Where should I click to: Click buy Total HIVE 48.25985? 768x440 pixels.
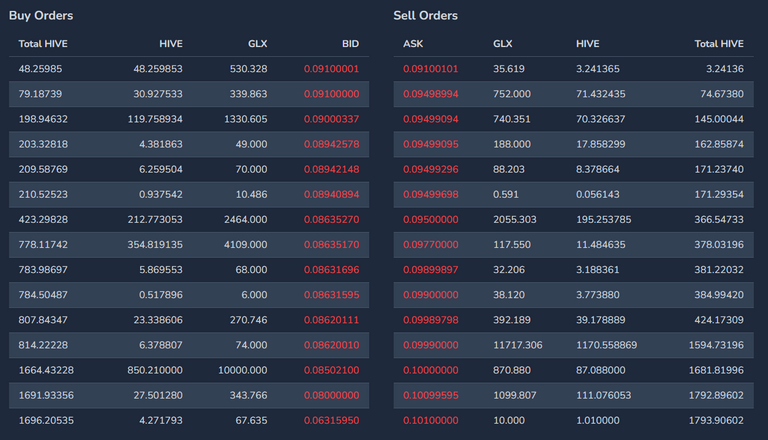(x=40, y=69)
